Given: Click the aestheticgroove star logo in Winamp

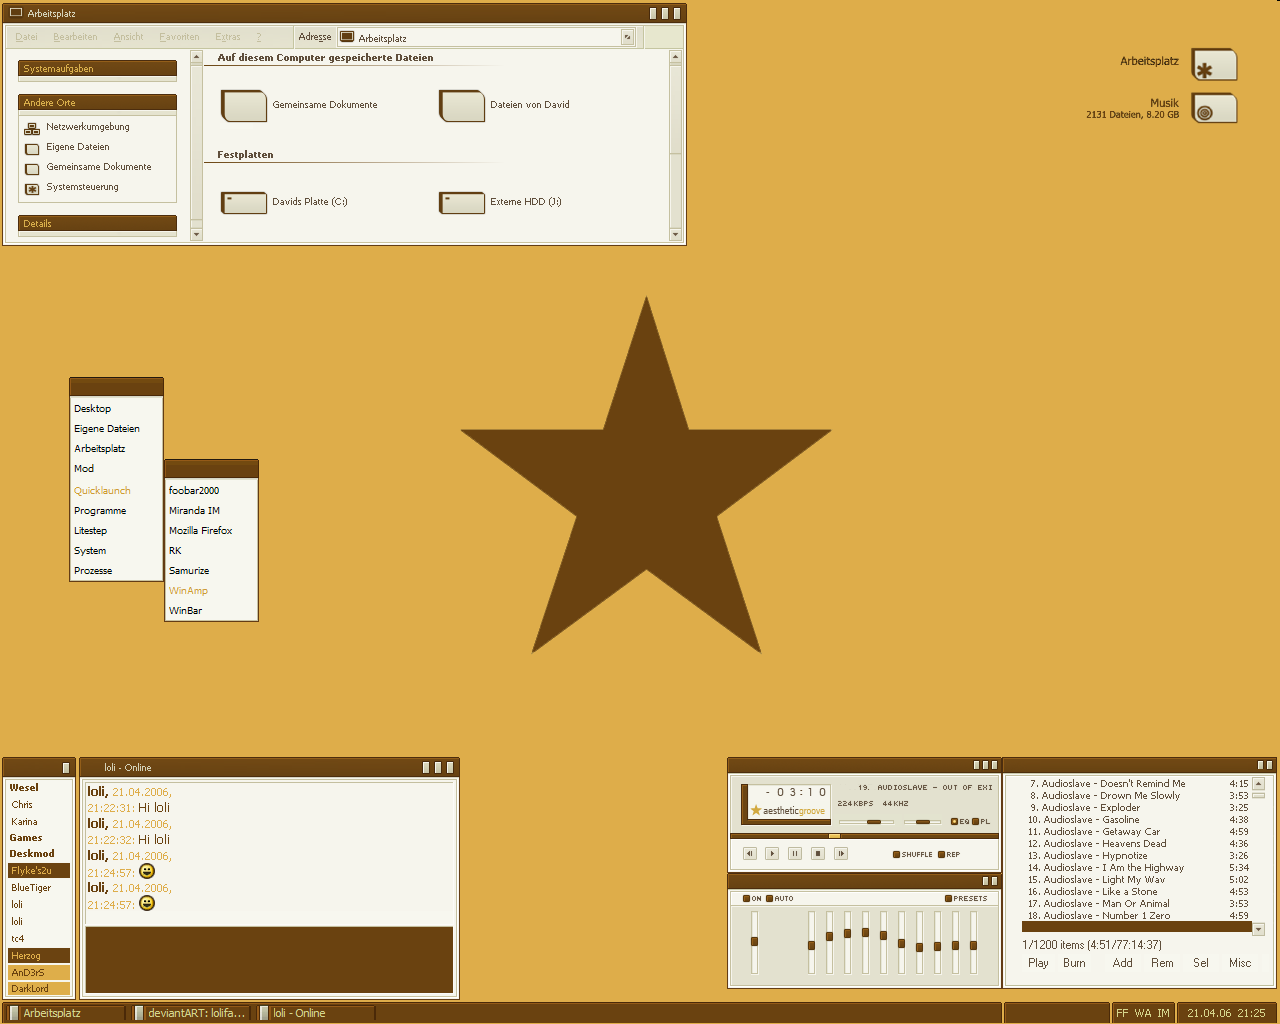Looking at the screenshot, I should click(756, 810).
